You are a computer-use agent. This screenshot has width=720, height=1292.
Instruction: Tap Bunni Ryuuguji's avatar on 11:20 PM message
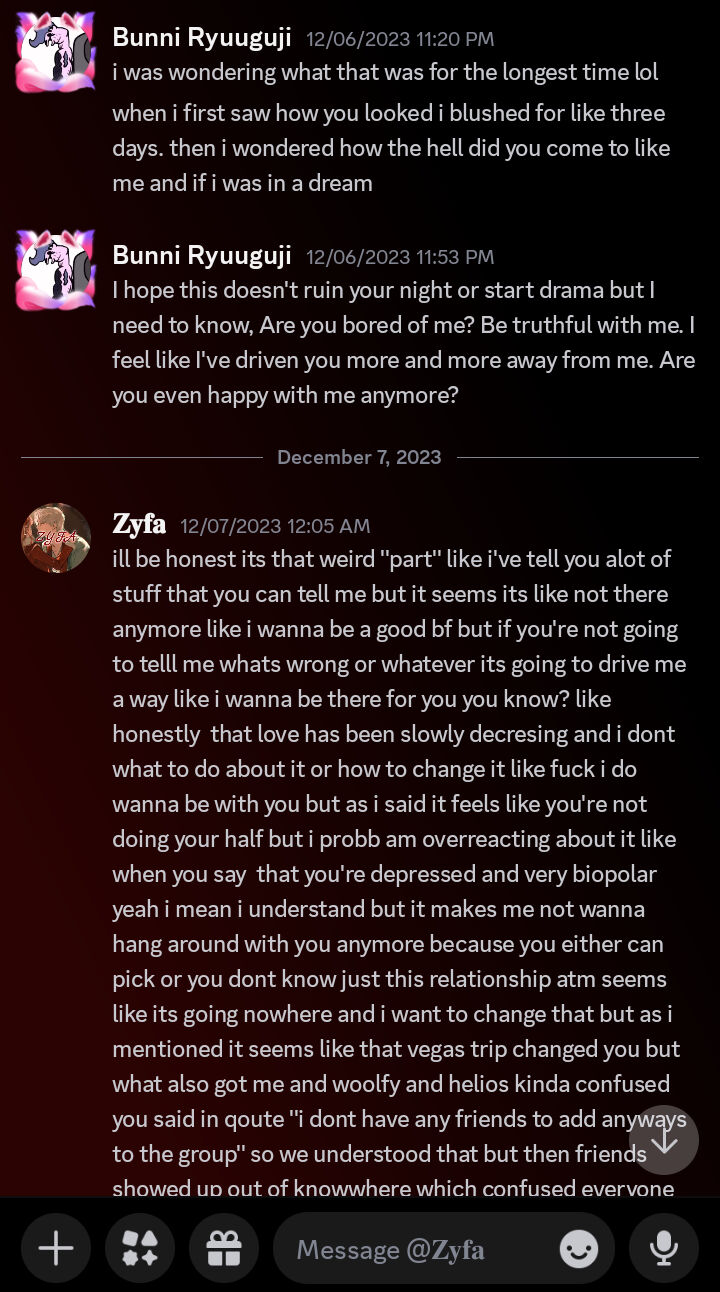click(x=56, y=53)
